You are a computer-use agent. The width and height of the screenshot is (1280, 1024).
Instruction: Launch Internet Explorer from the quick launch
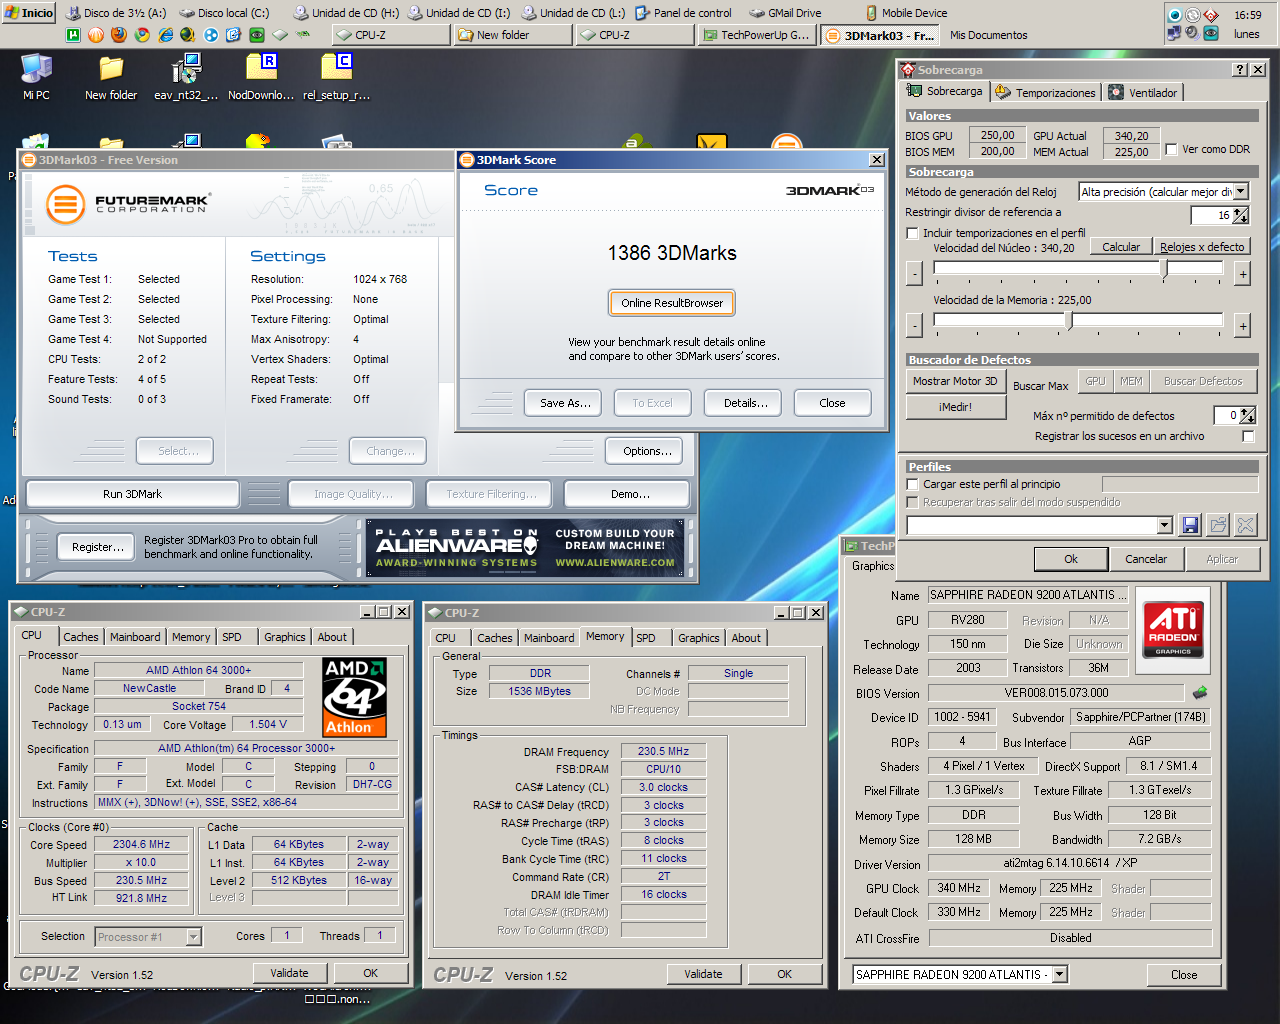tap(165, 34)
